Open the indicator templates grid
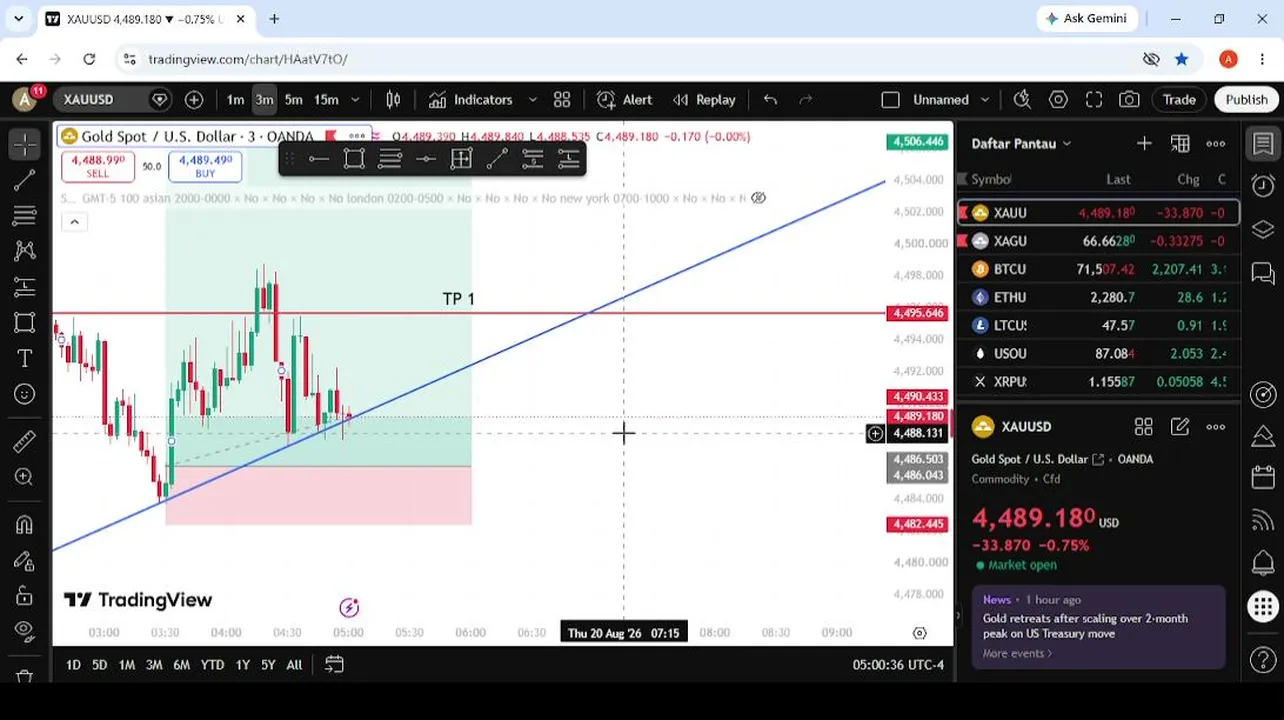Viewport: 1284px width, 720px height. pos(562,99)
